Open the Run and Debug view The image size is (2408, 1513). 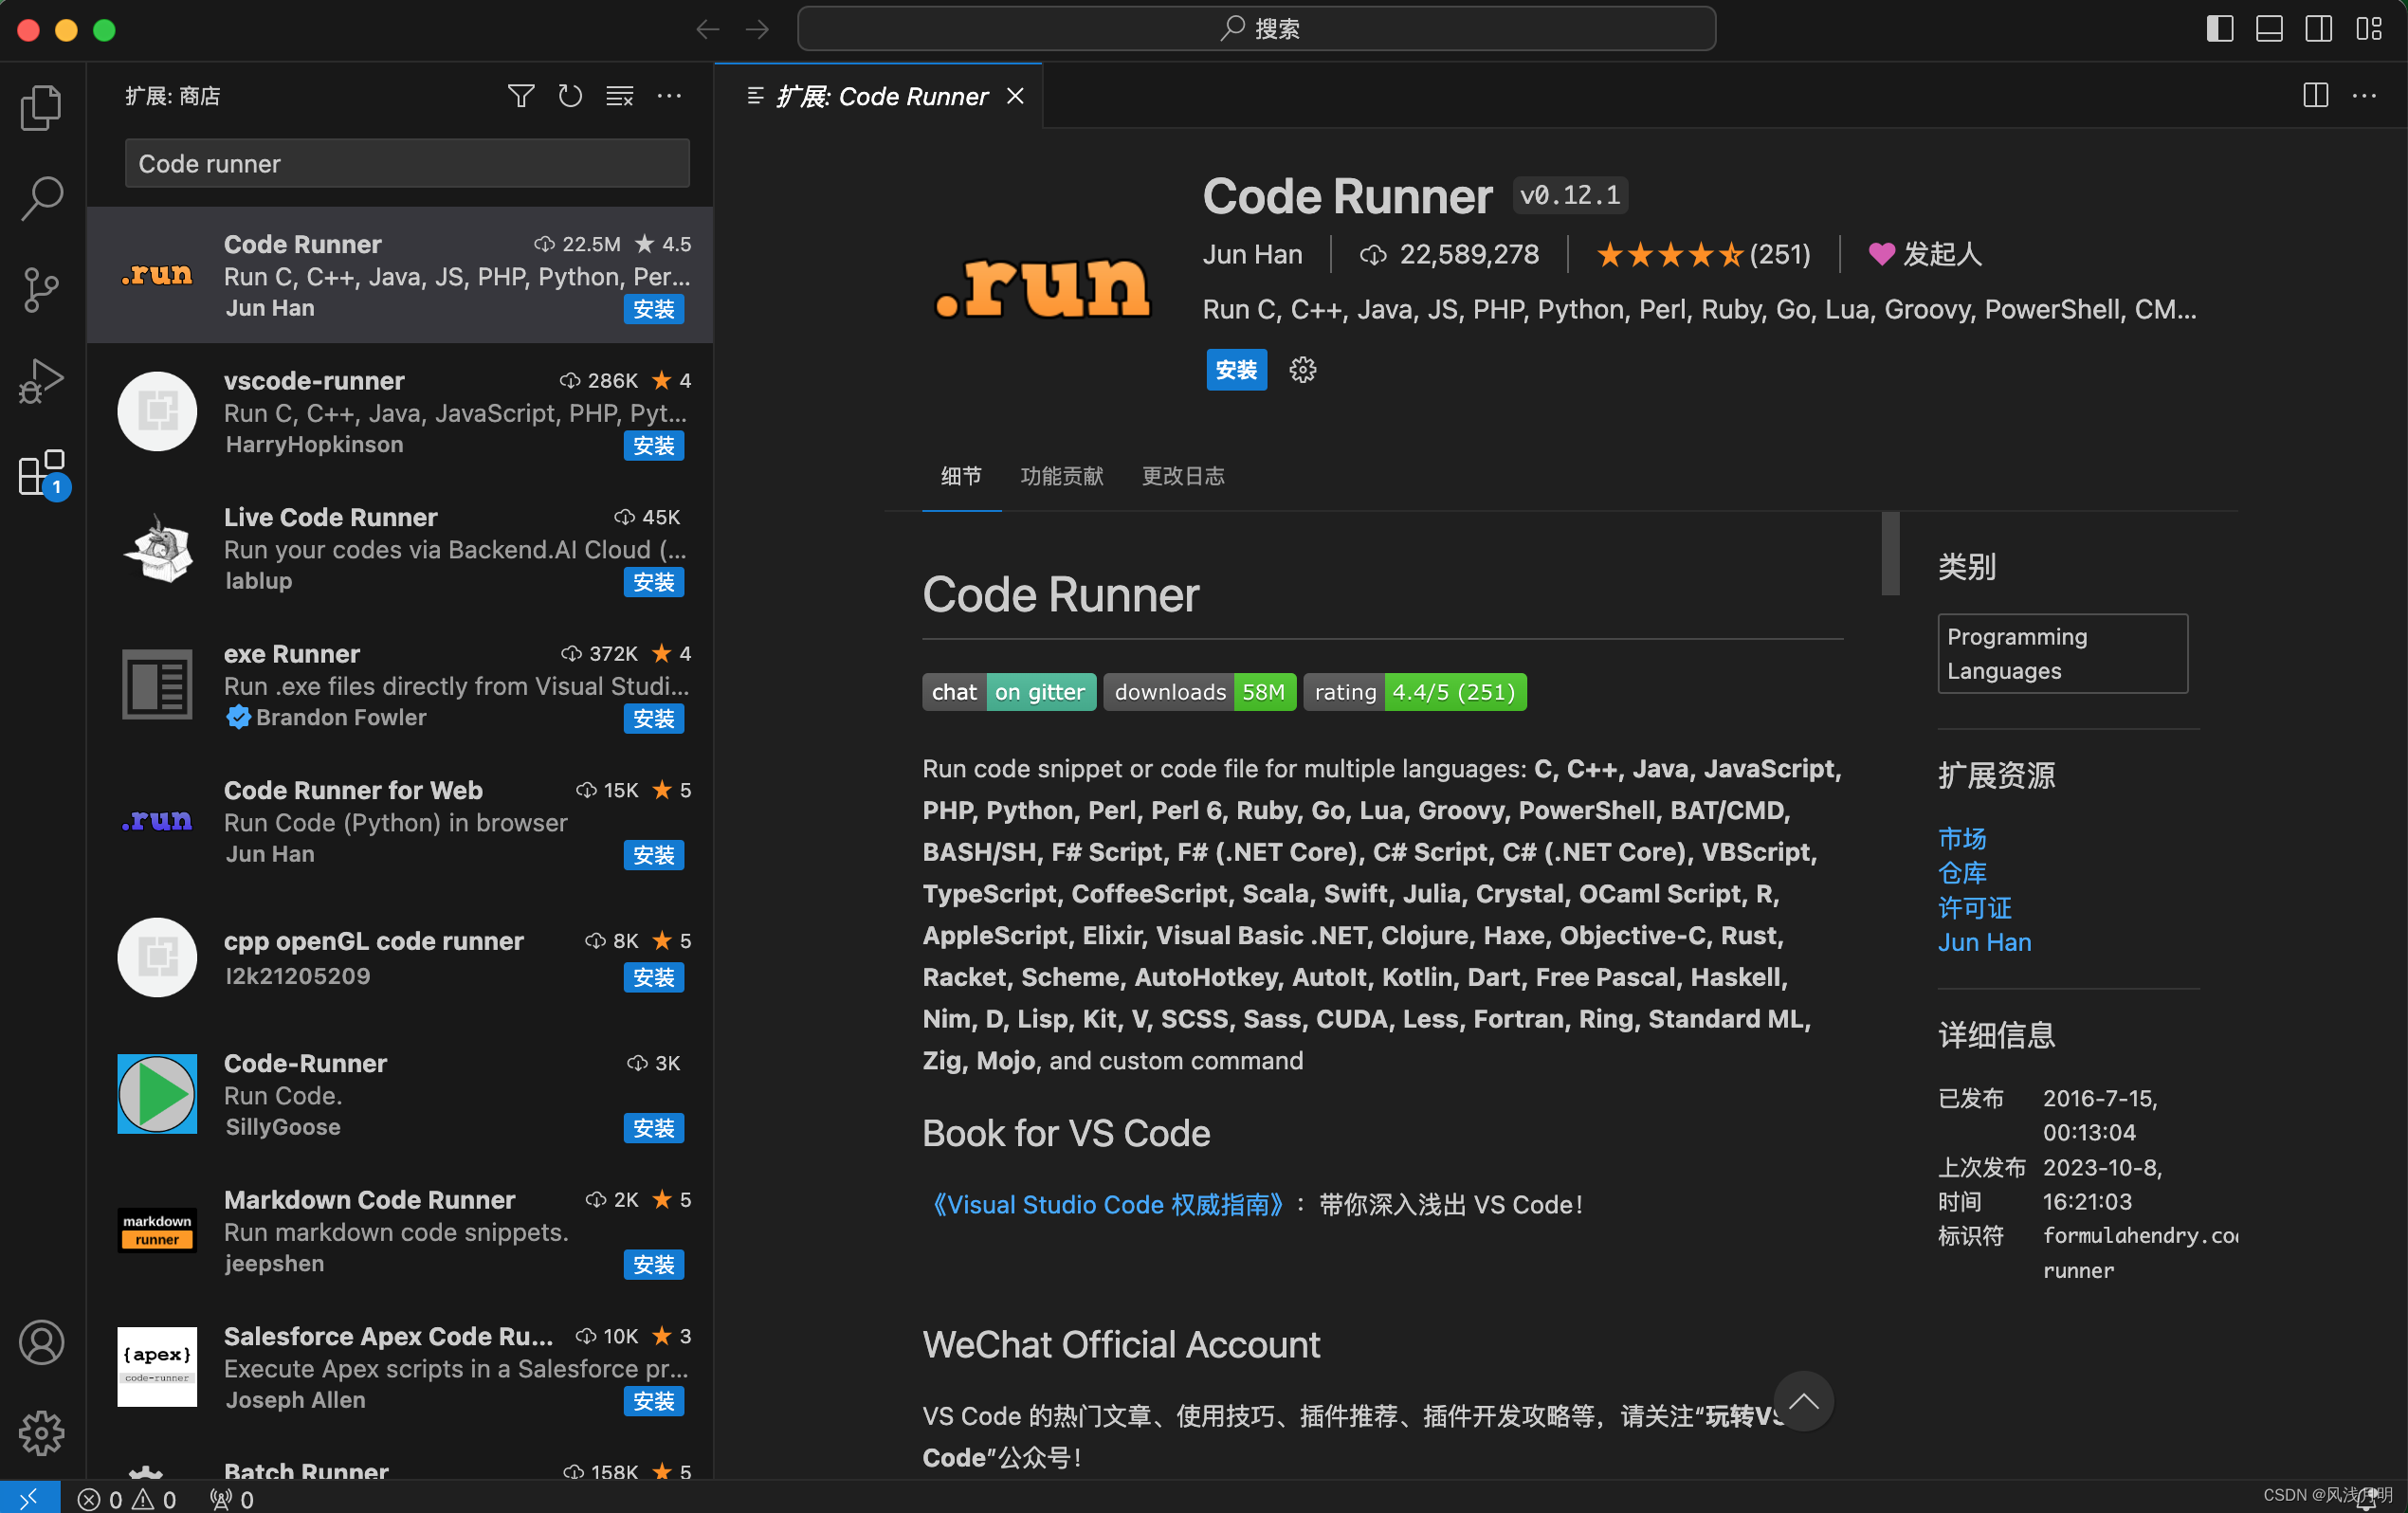[x=41, y=381]
